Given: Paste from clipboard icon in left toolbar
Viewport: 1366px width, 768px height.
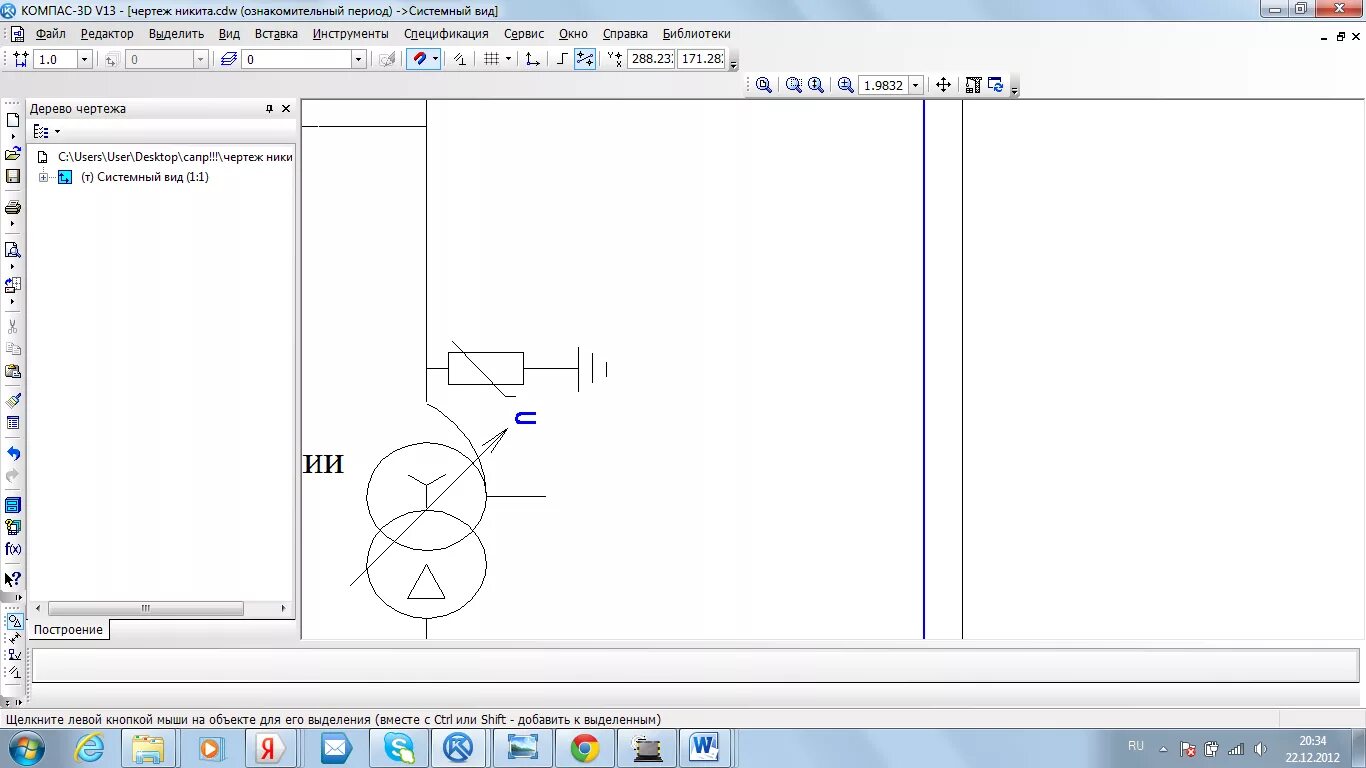Looking at the screenshot, I should (13, 371).
